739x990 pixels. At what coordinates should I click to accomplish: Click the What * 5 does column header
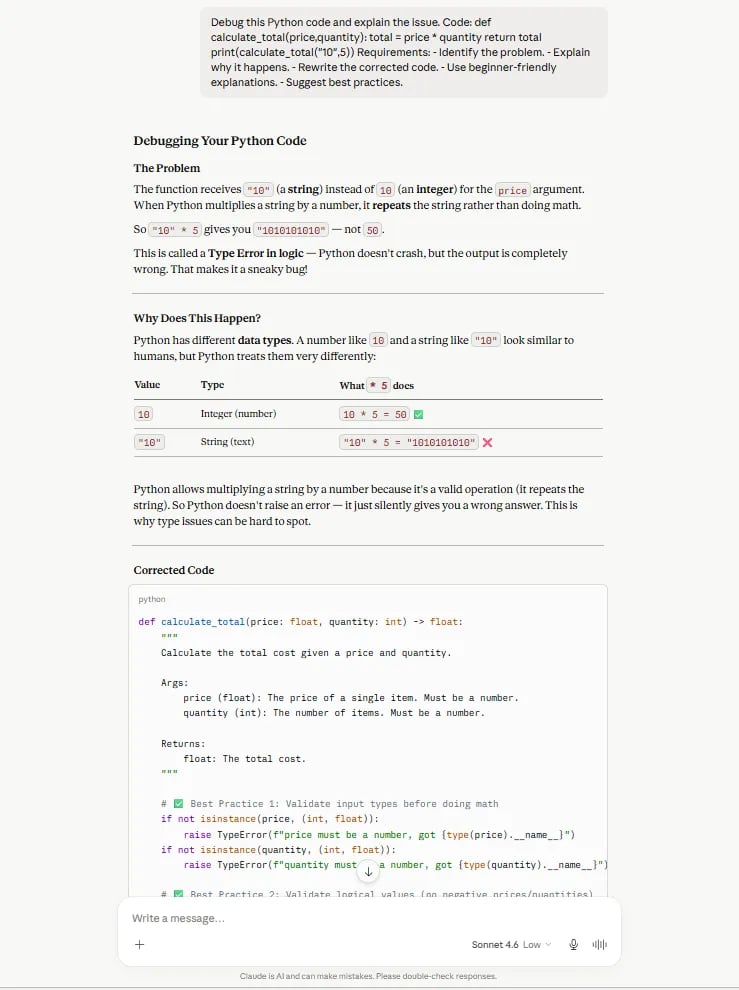pos(376,385)
